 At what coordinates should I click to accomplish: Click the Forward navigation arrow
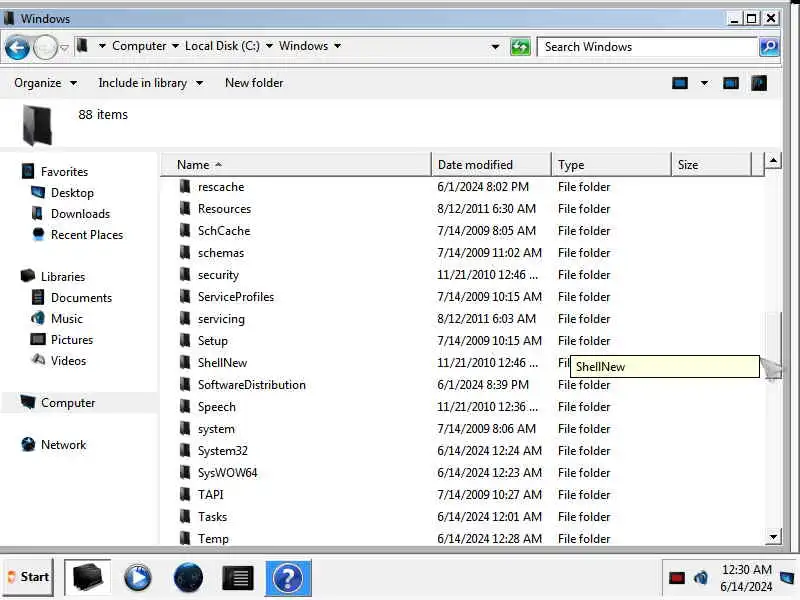45,48
